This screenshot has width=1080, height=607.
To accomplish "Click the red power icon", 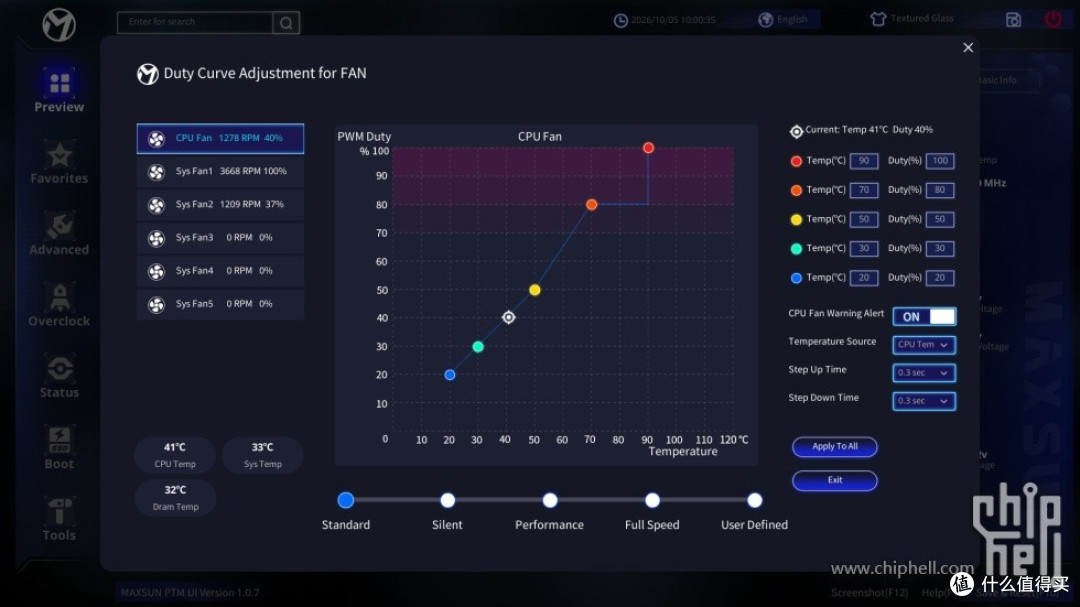I will pyautogui.click(x=1052, y=19).
